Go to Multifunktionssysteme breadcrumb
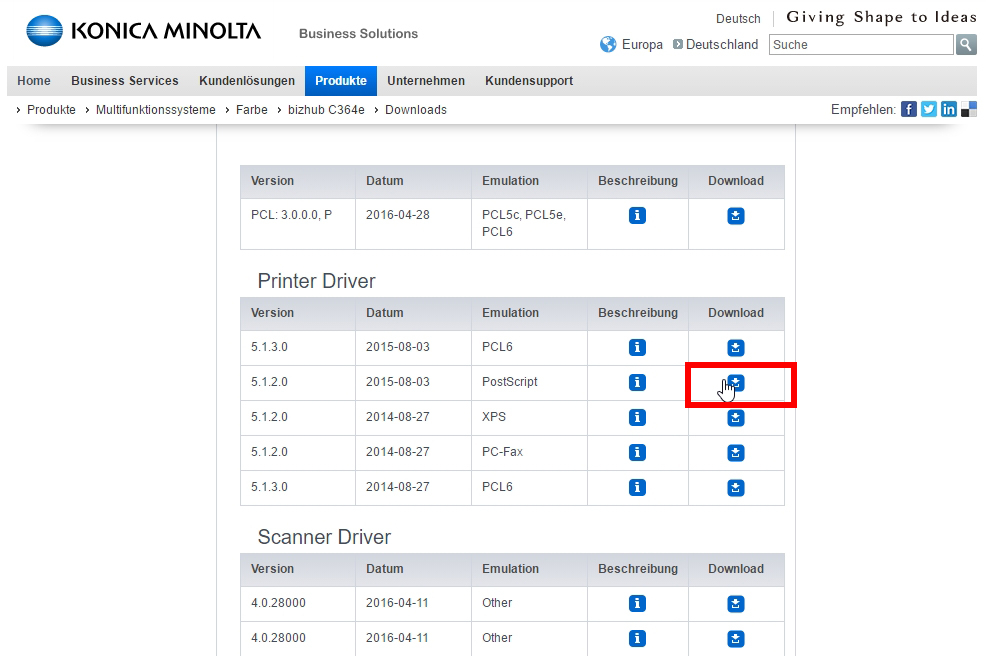The height and width of the screenshot is (656, 986). [x=155, y=109]
